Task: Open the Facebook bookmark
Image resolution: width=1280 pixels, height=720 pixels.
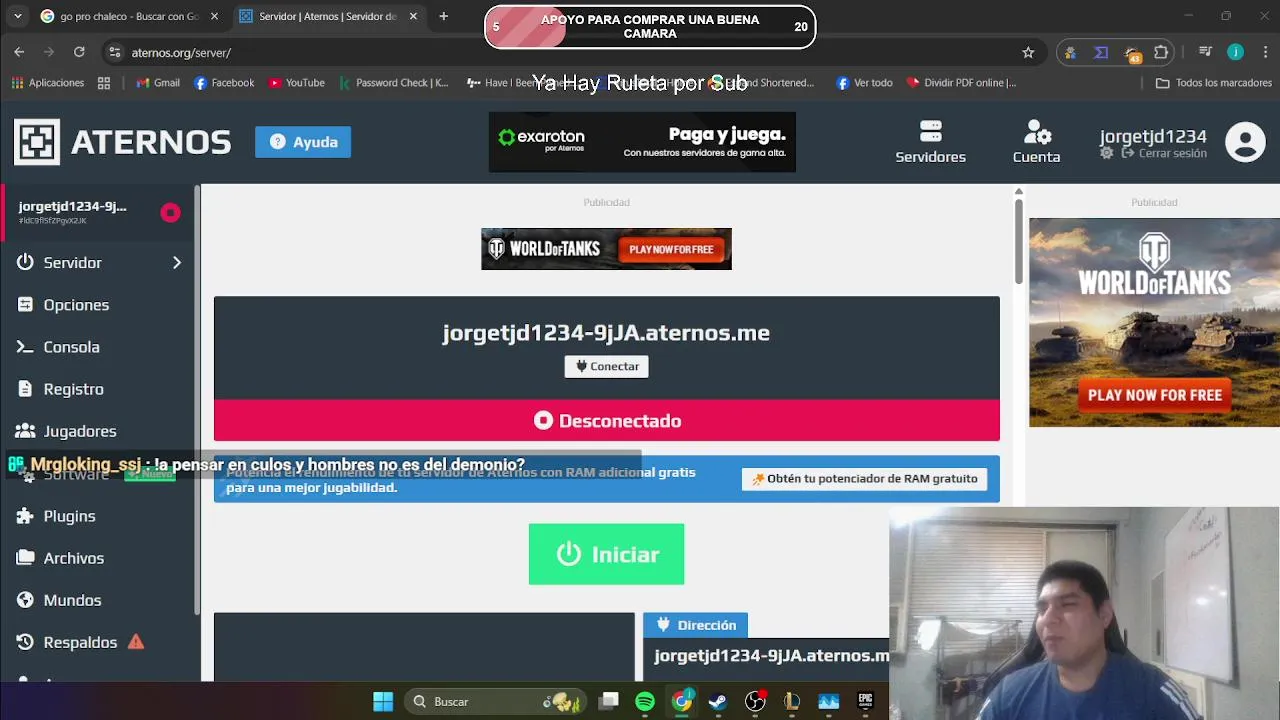Action: click(224, 83)
